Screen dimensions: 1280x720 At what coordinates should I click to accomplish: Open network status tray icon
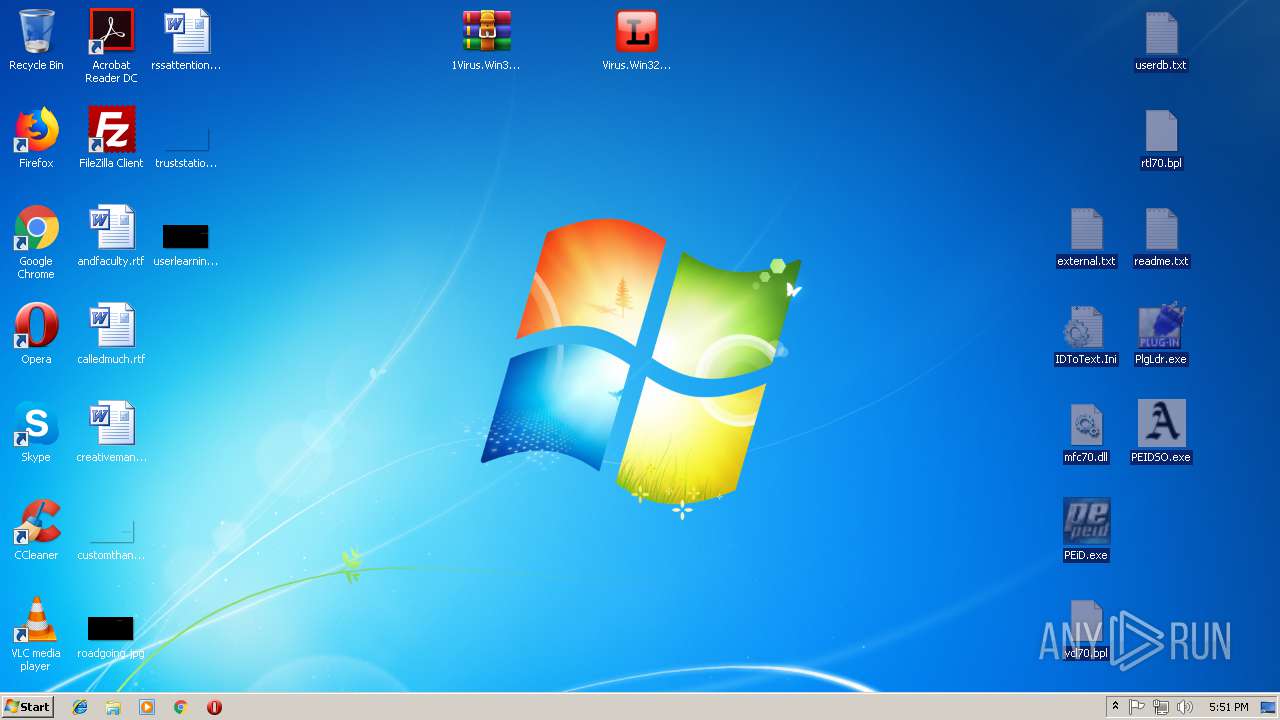coord(1161,707)
